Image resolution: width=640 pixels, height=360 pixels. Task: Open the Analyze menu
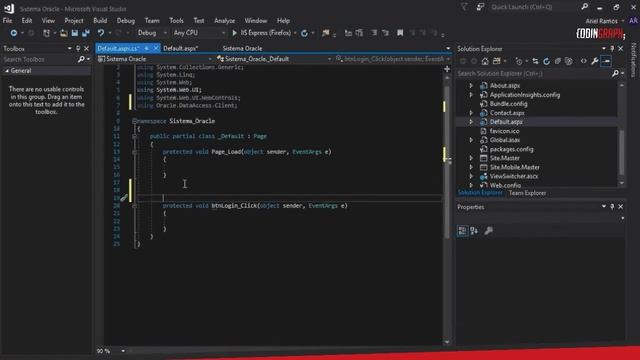pyautogui.click(x=224, y=20)
